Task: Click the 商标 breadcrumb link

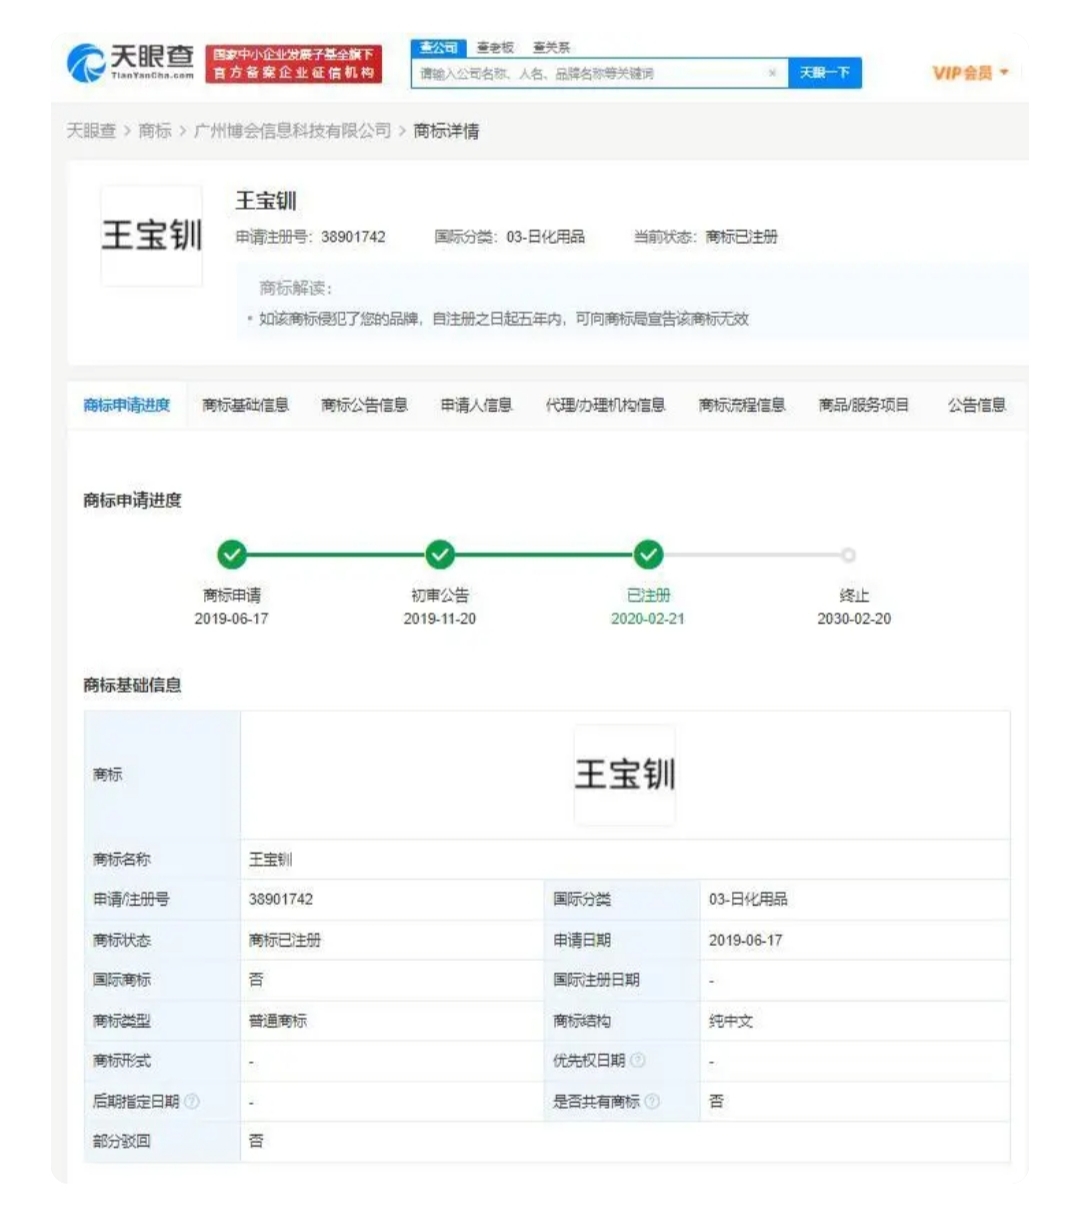Action: coord(154,131)
